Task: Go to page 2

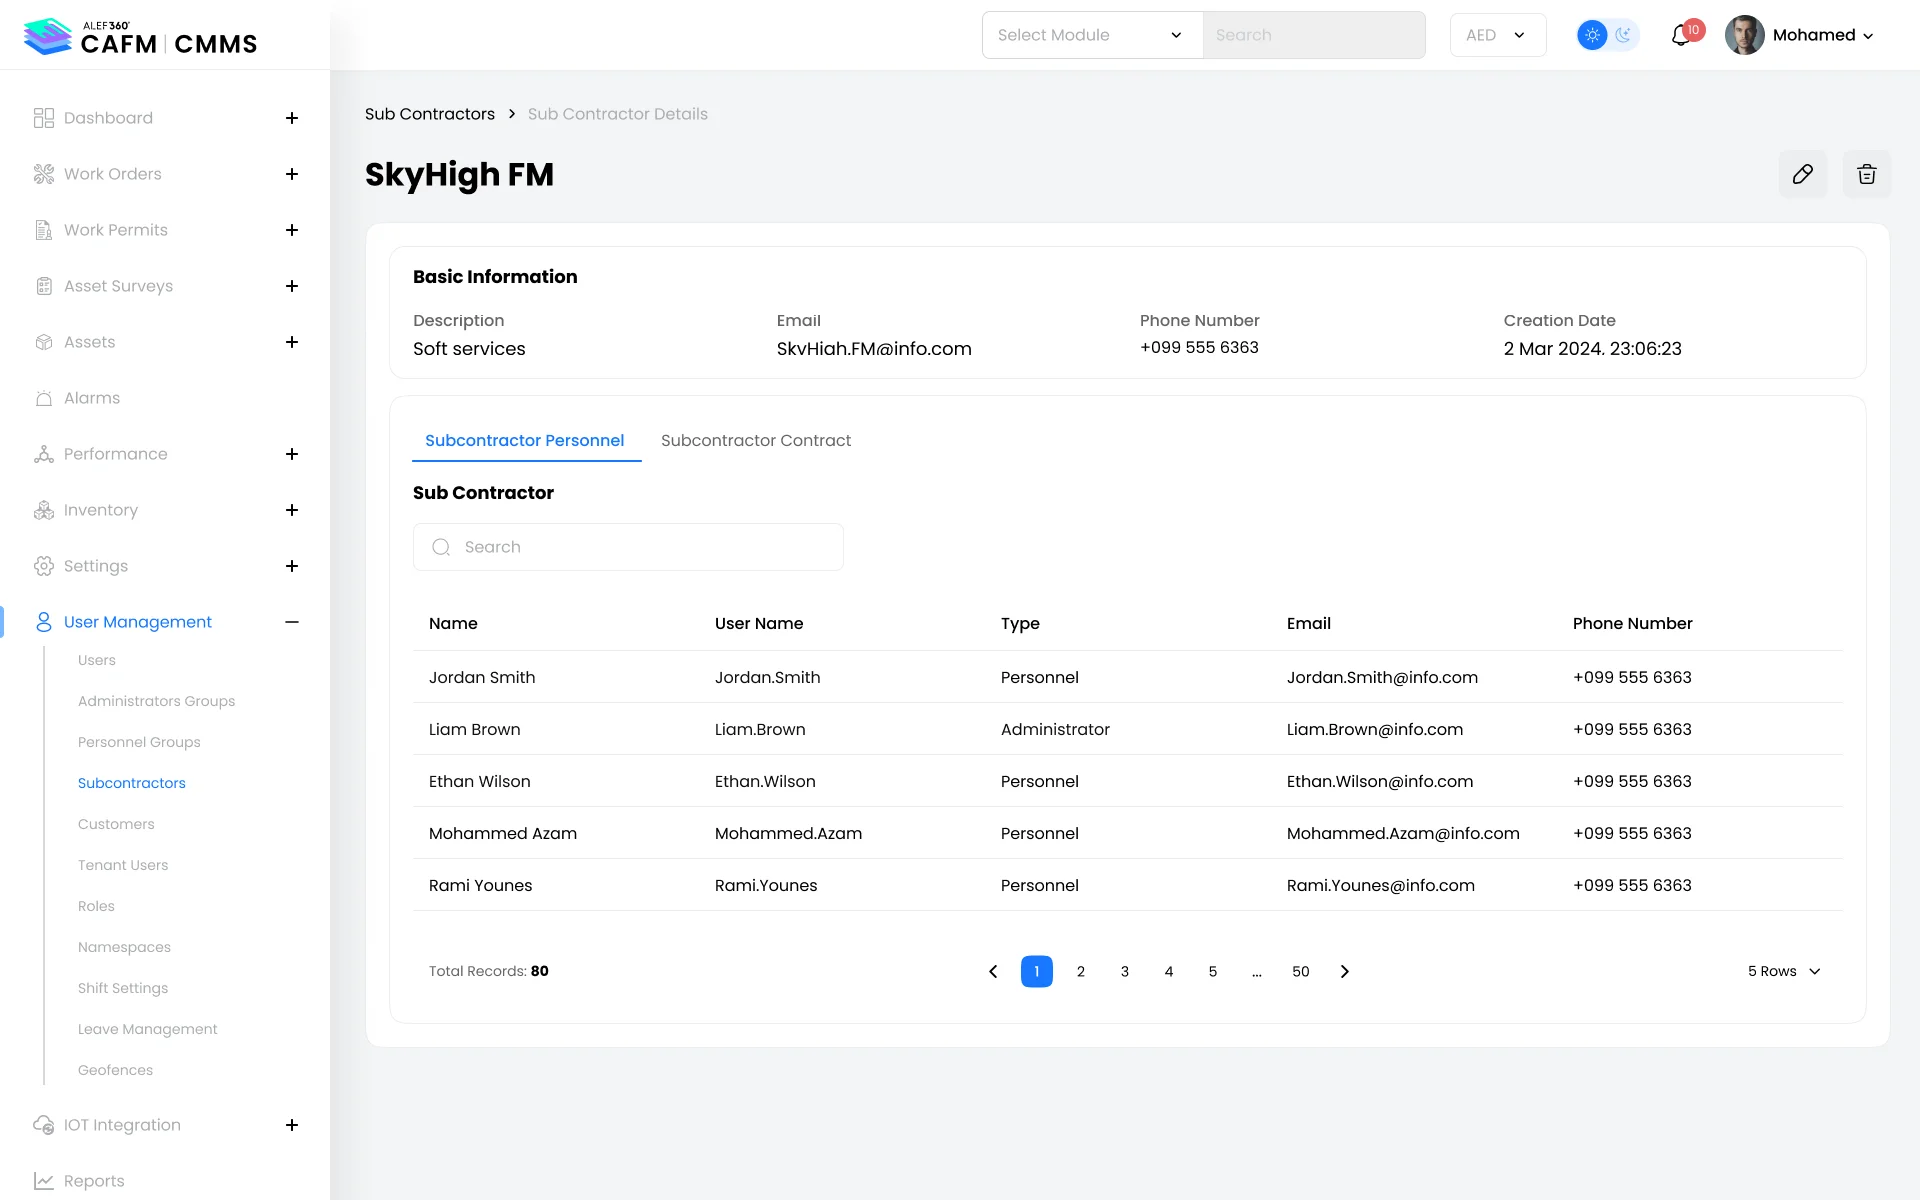Action: (x=1081, y=972)
